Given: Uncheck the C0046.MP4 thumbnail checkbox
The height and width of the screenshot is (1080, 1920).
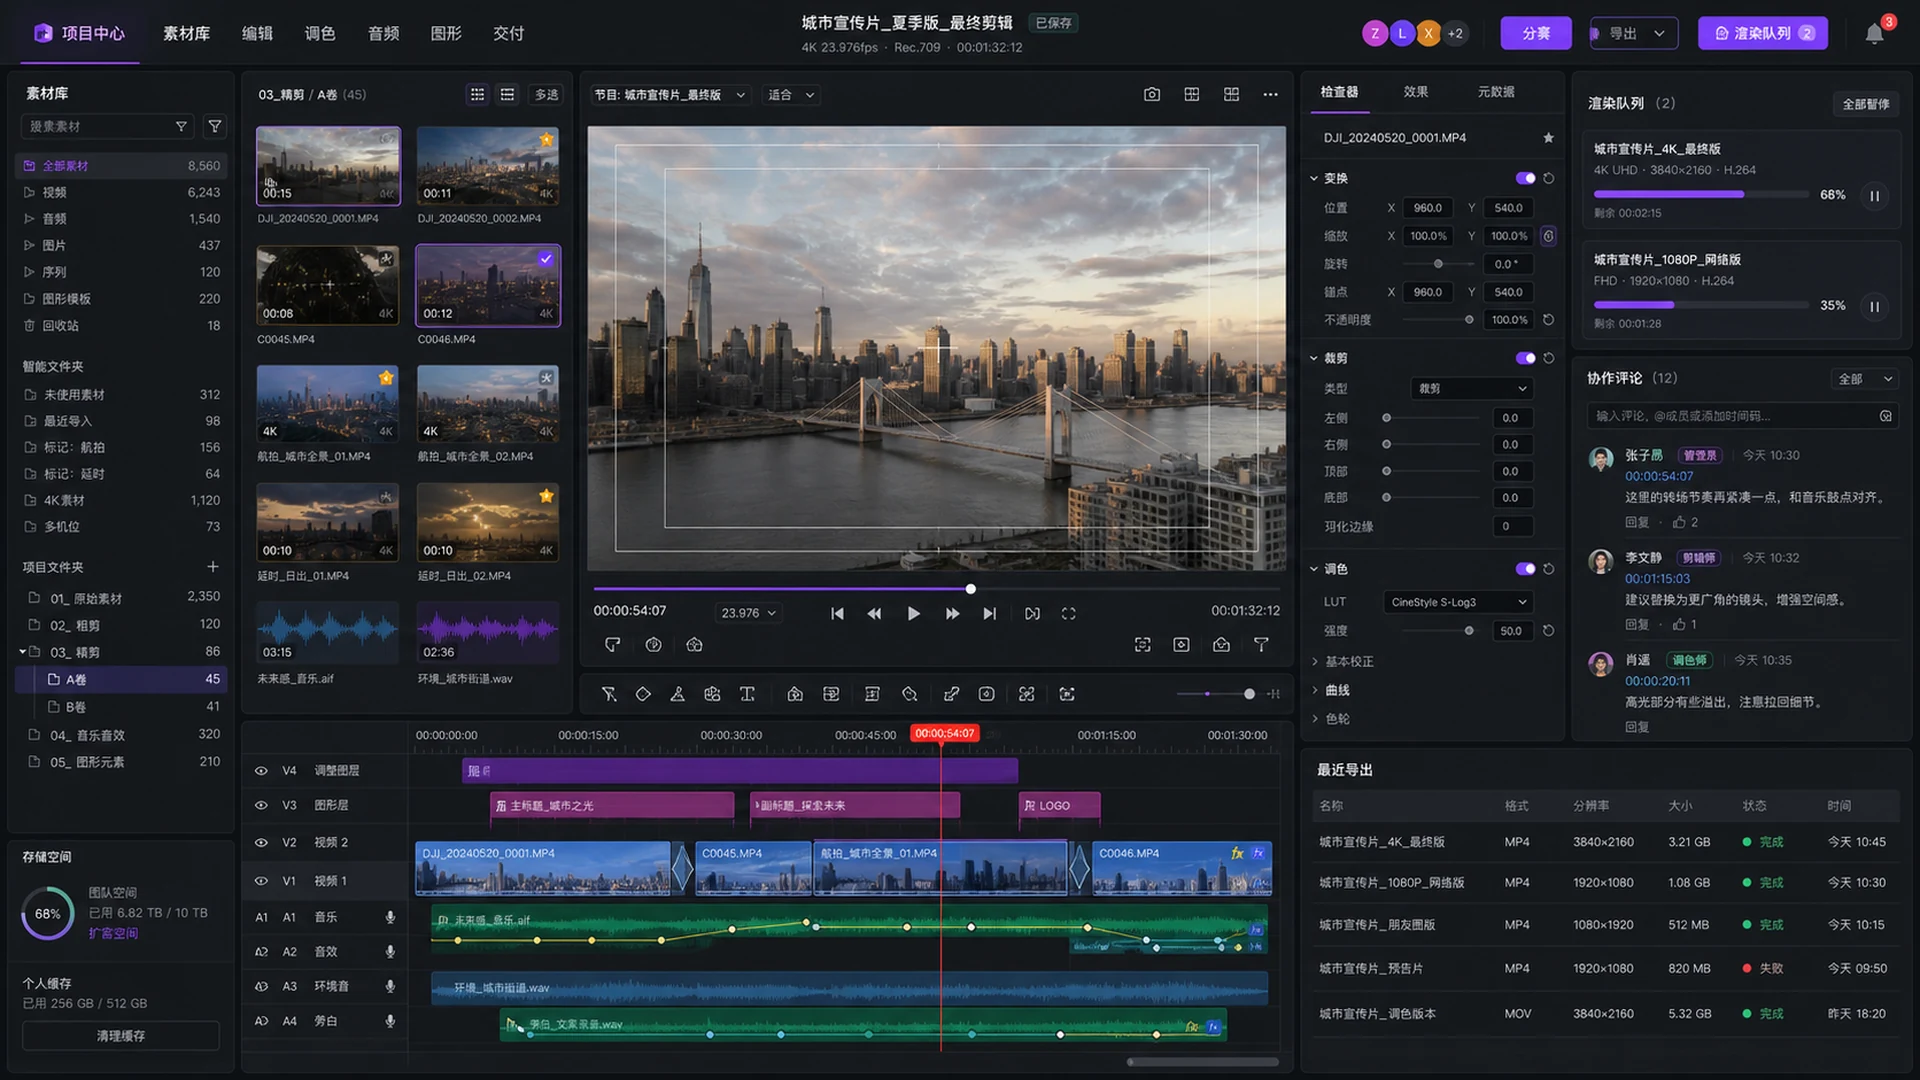Looking at the screenshot, I should click(545, 259).
